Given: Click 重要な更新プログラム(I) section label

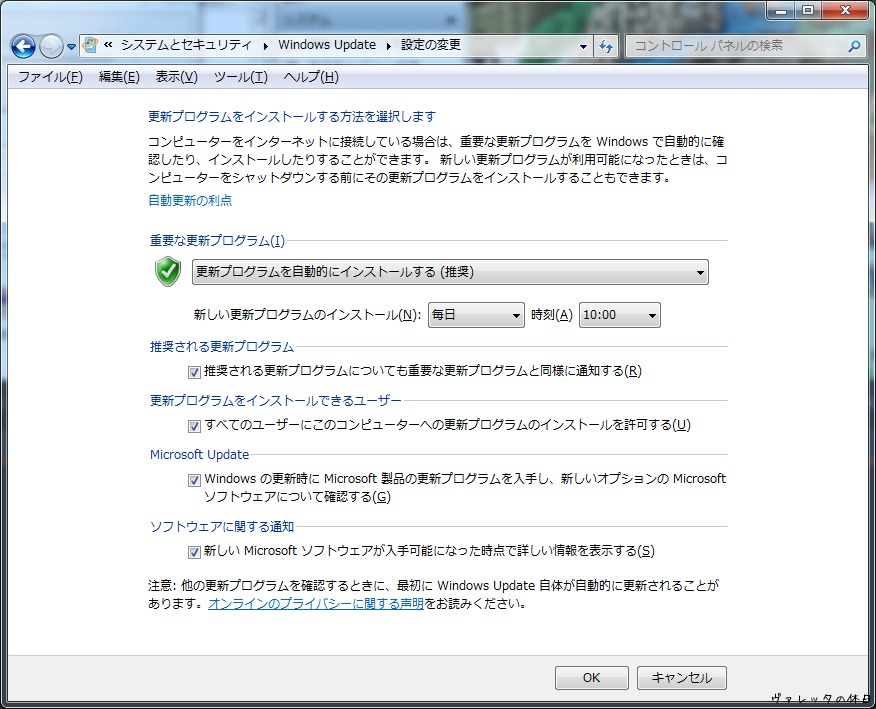Looking at the screenshot, I should tap(217, 241).
